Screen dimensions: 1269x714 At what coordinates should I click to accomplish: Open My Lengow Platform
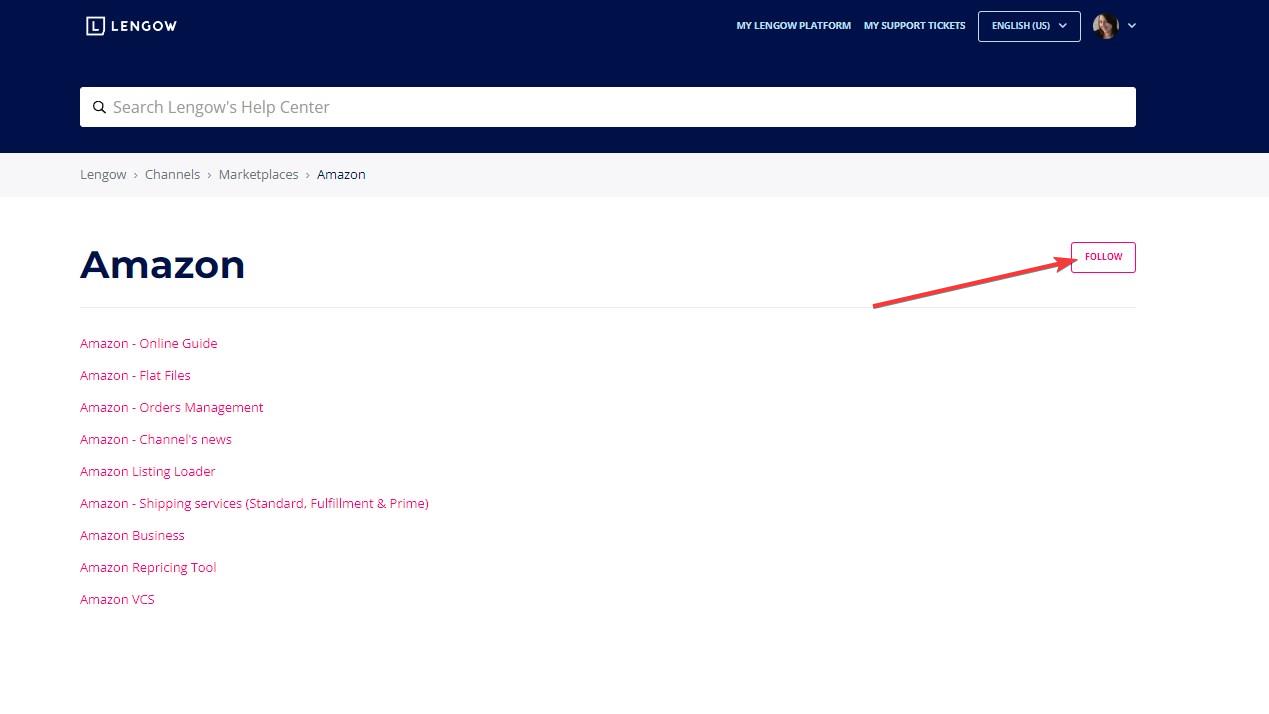(794, 26)
